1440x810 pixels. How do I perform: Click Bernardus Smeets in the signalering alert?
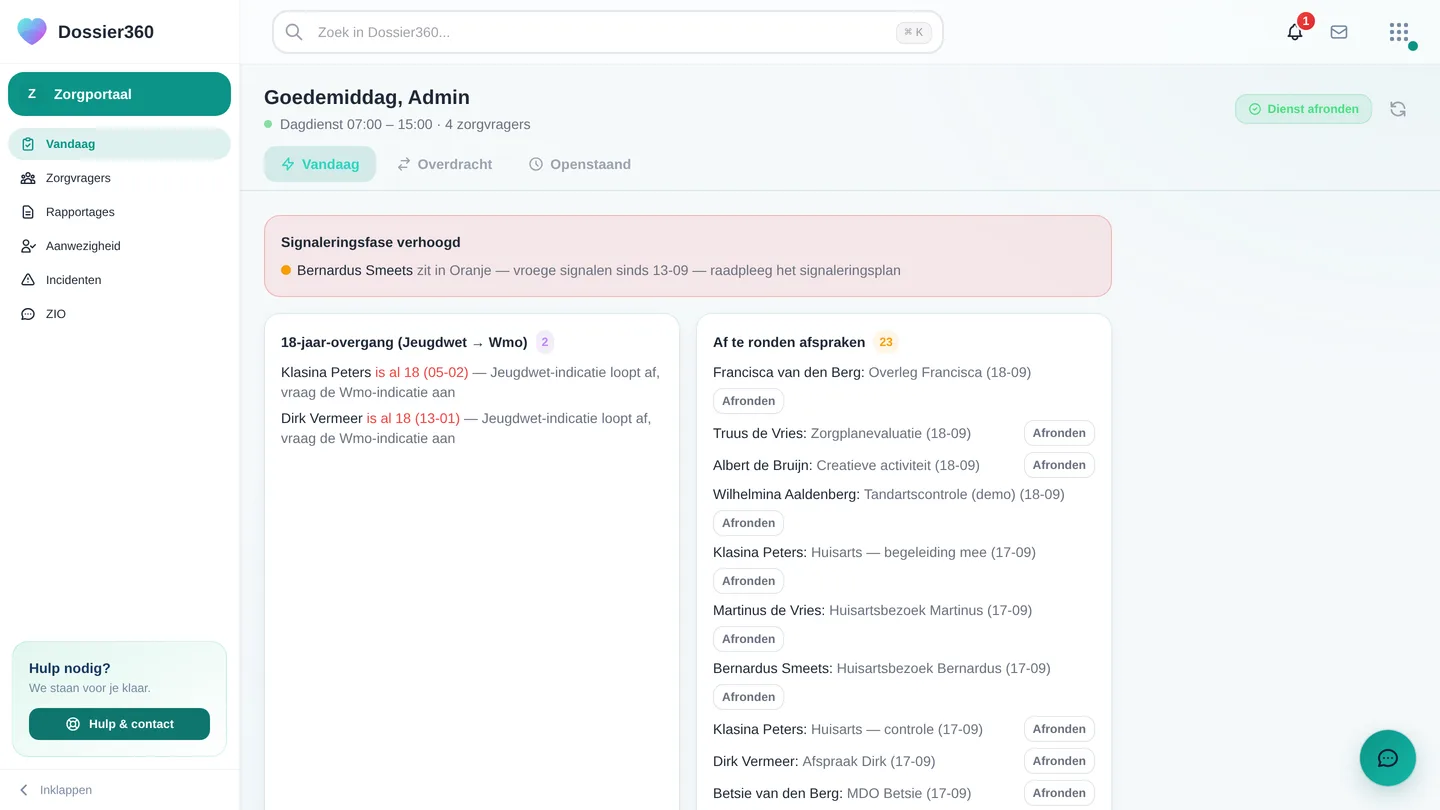[x=355, y=270]
